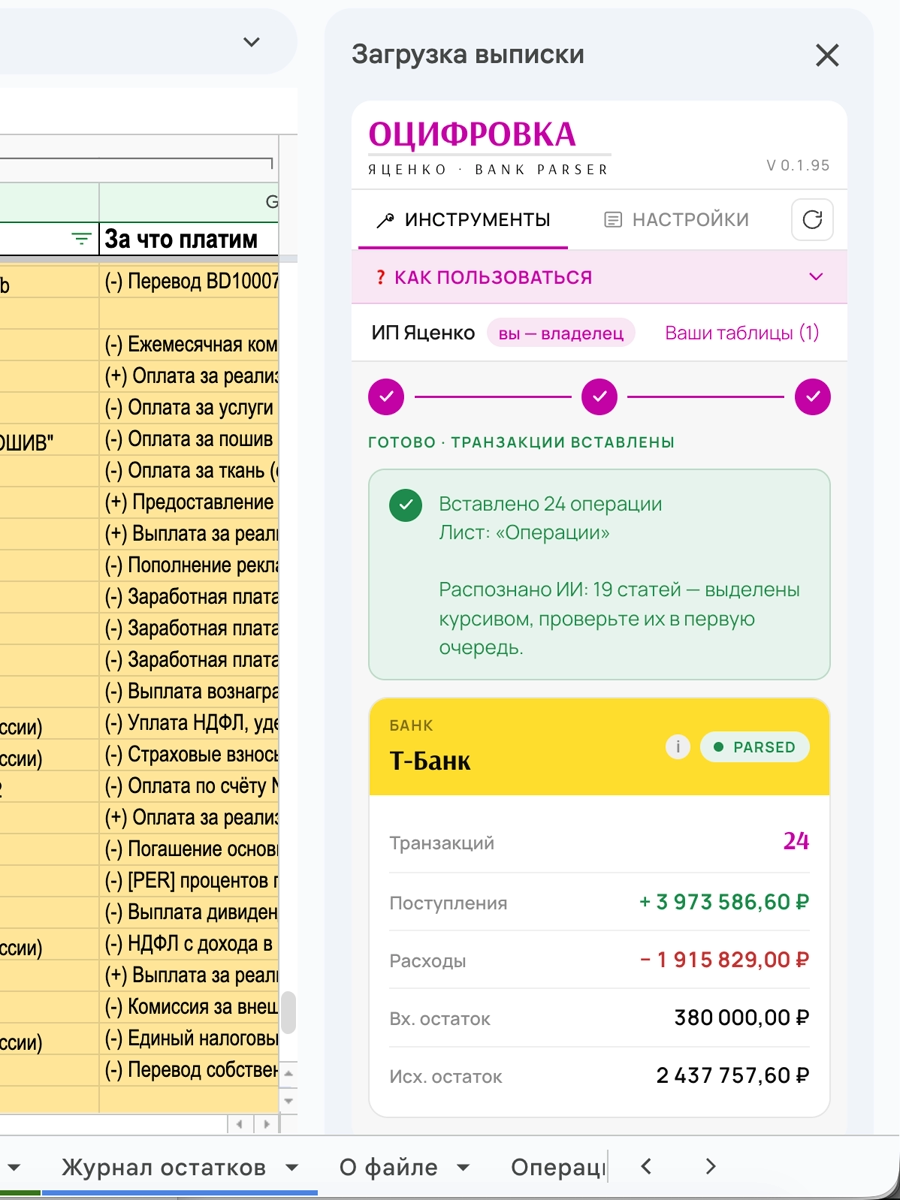Click the third completed step circle
900x1200 pixels.
tap(812, 396)
